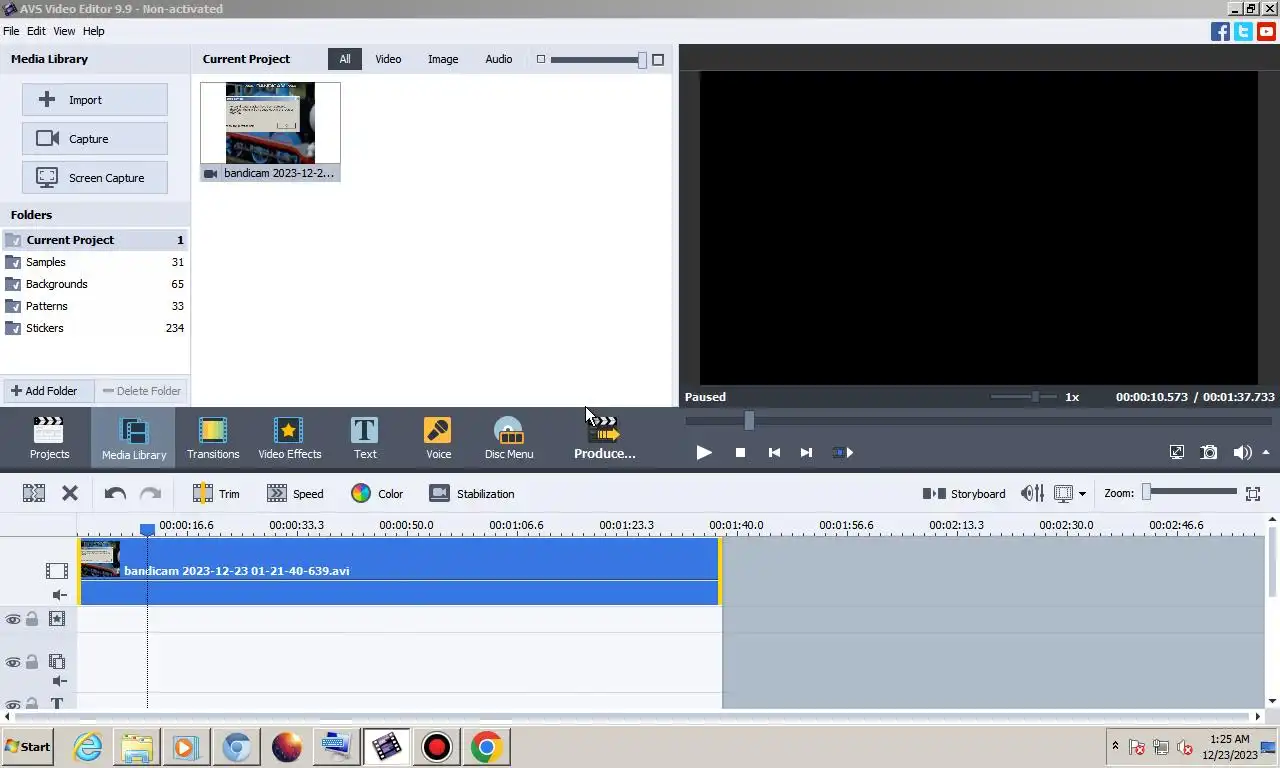This screenshot has width=1280, height=768.
Task: Click the Capture button
Action: point(95,138)
